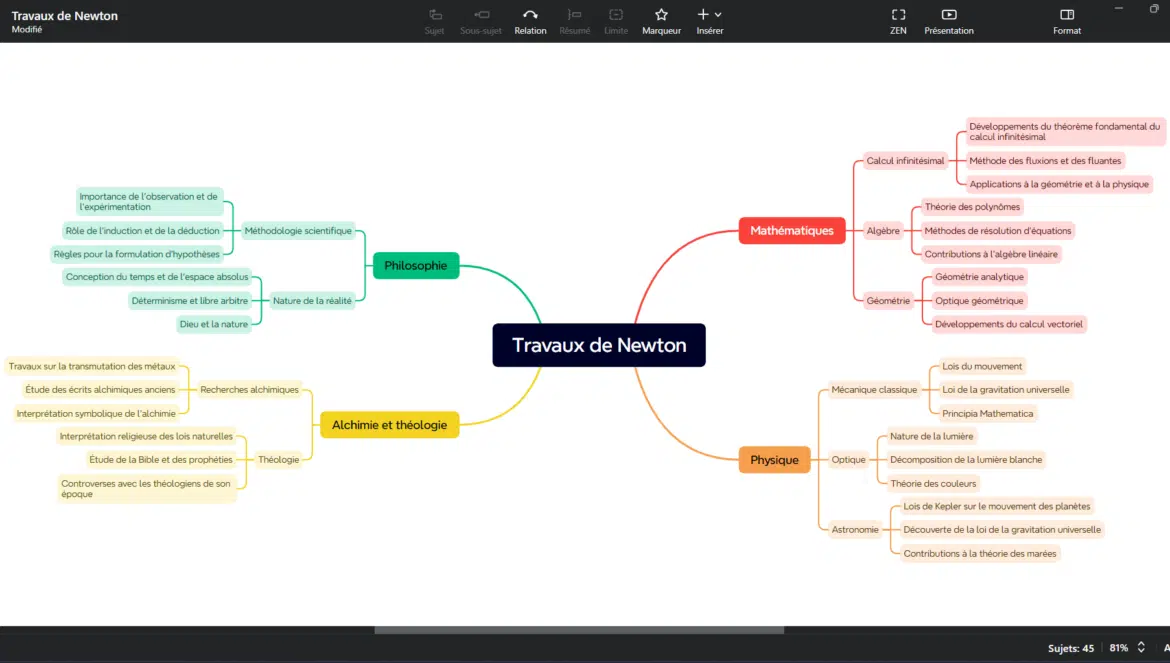
Task: Click the Sujet toolbar icon
Action: click(x=434, y=15)
